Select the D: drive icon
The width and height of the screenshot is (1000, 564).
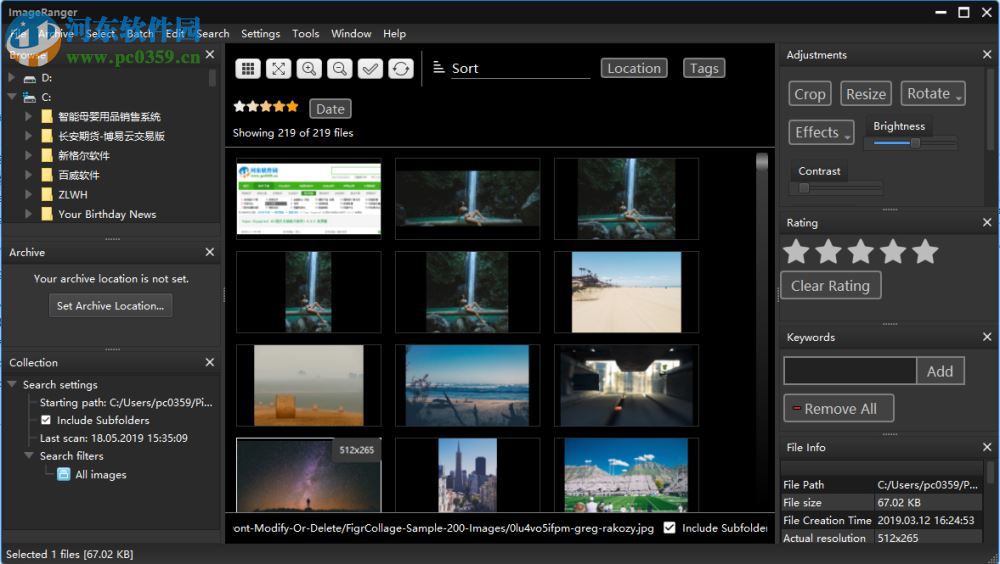point(29,78)
